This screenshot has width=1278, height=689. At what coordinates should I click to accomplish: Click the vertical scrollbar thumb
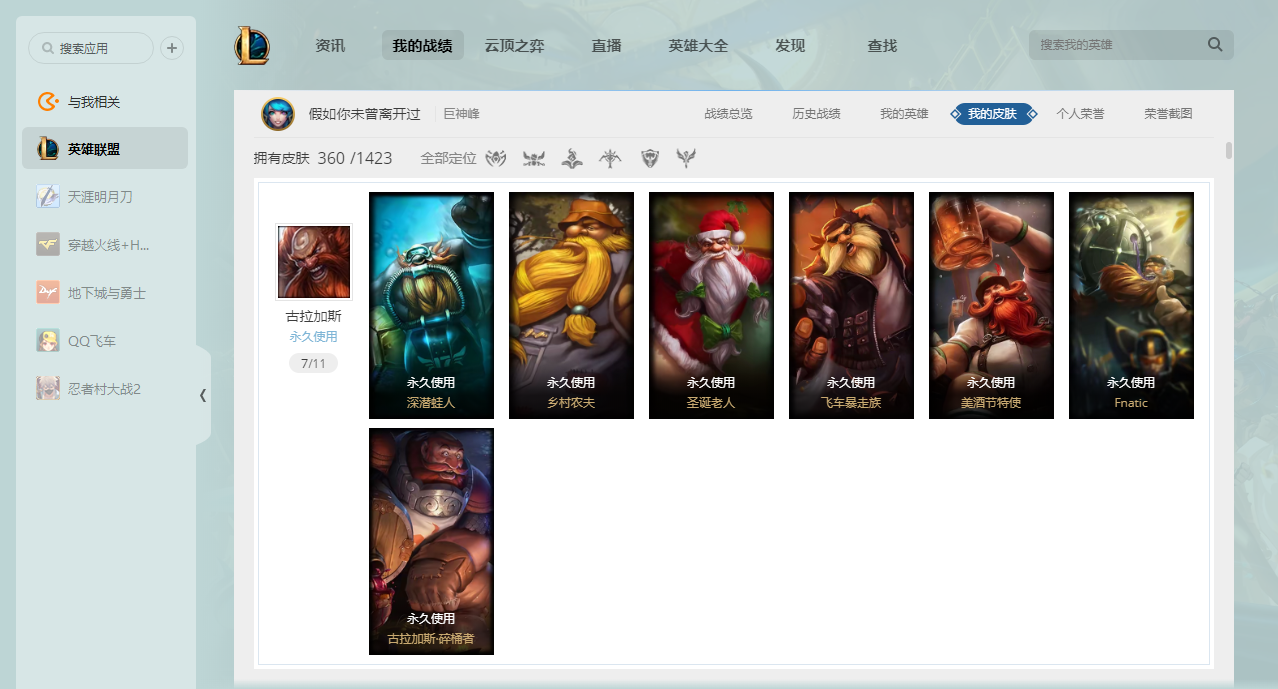[x=1229, y=151]
